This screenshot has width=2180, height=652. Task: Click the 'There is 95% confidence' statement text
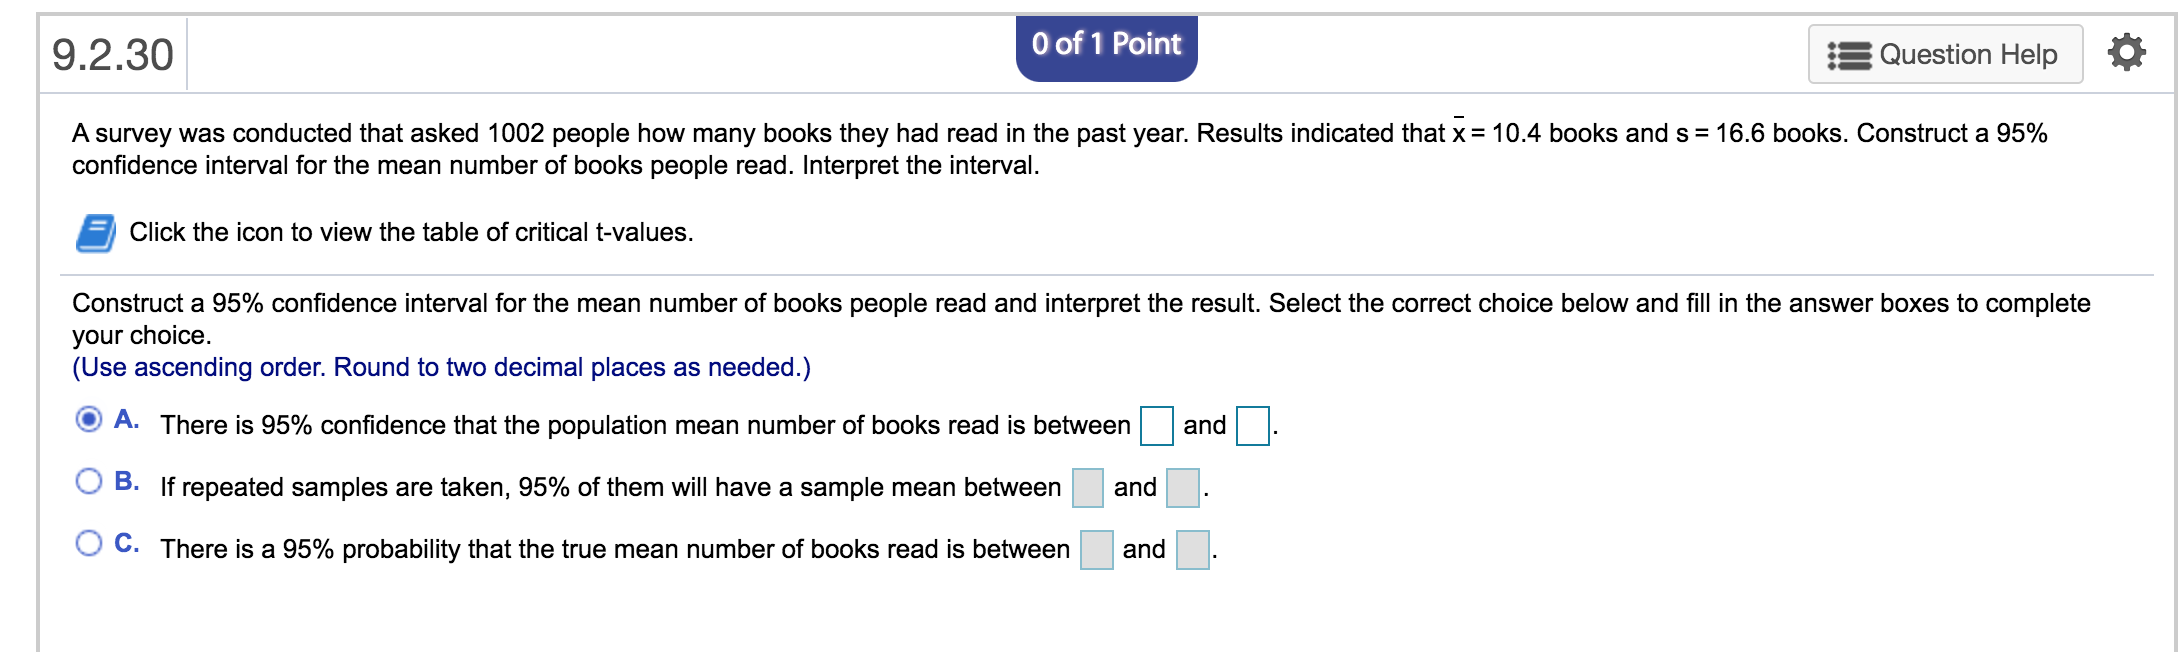click(x=645, y=425)
